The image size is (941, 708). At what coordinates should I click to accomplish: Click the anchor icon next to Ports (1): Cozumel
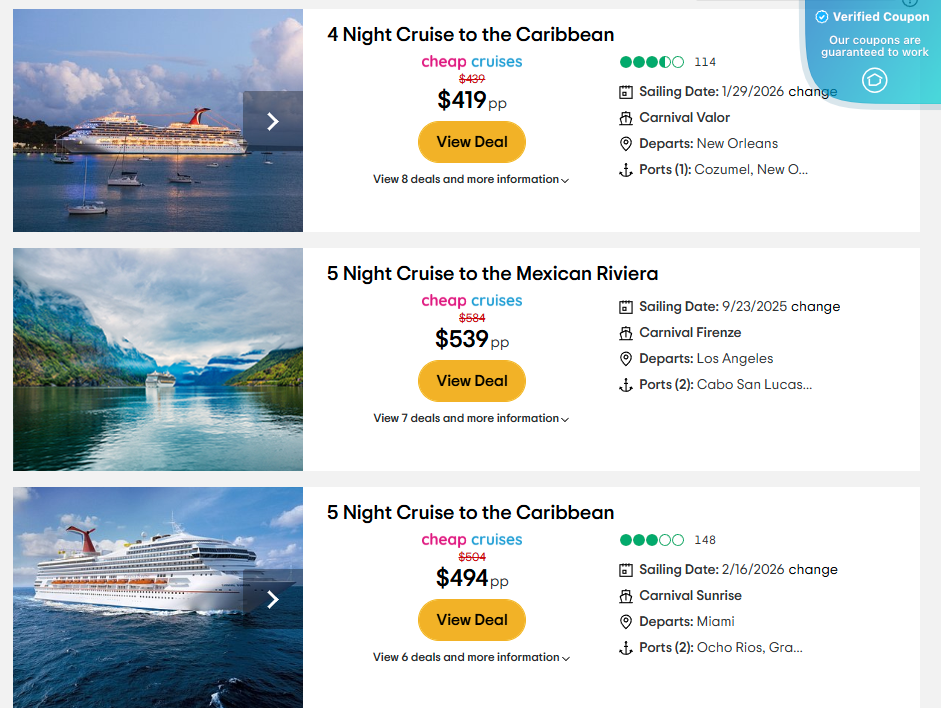[625, 169]
